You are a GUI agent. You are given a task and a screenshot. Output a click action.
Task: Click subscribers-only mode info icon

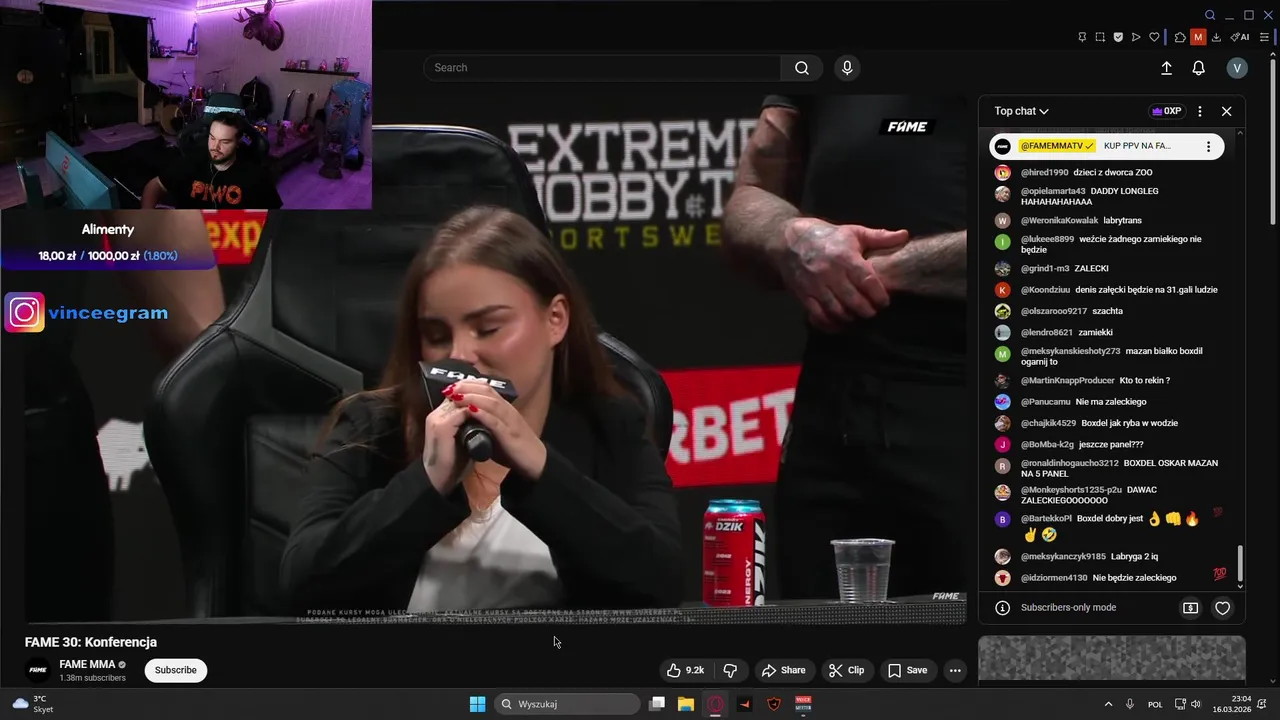pyautogui.click(x=1002, y=608)
